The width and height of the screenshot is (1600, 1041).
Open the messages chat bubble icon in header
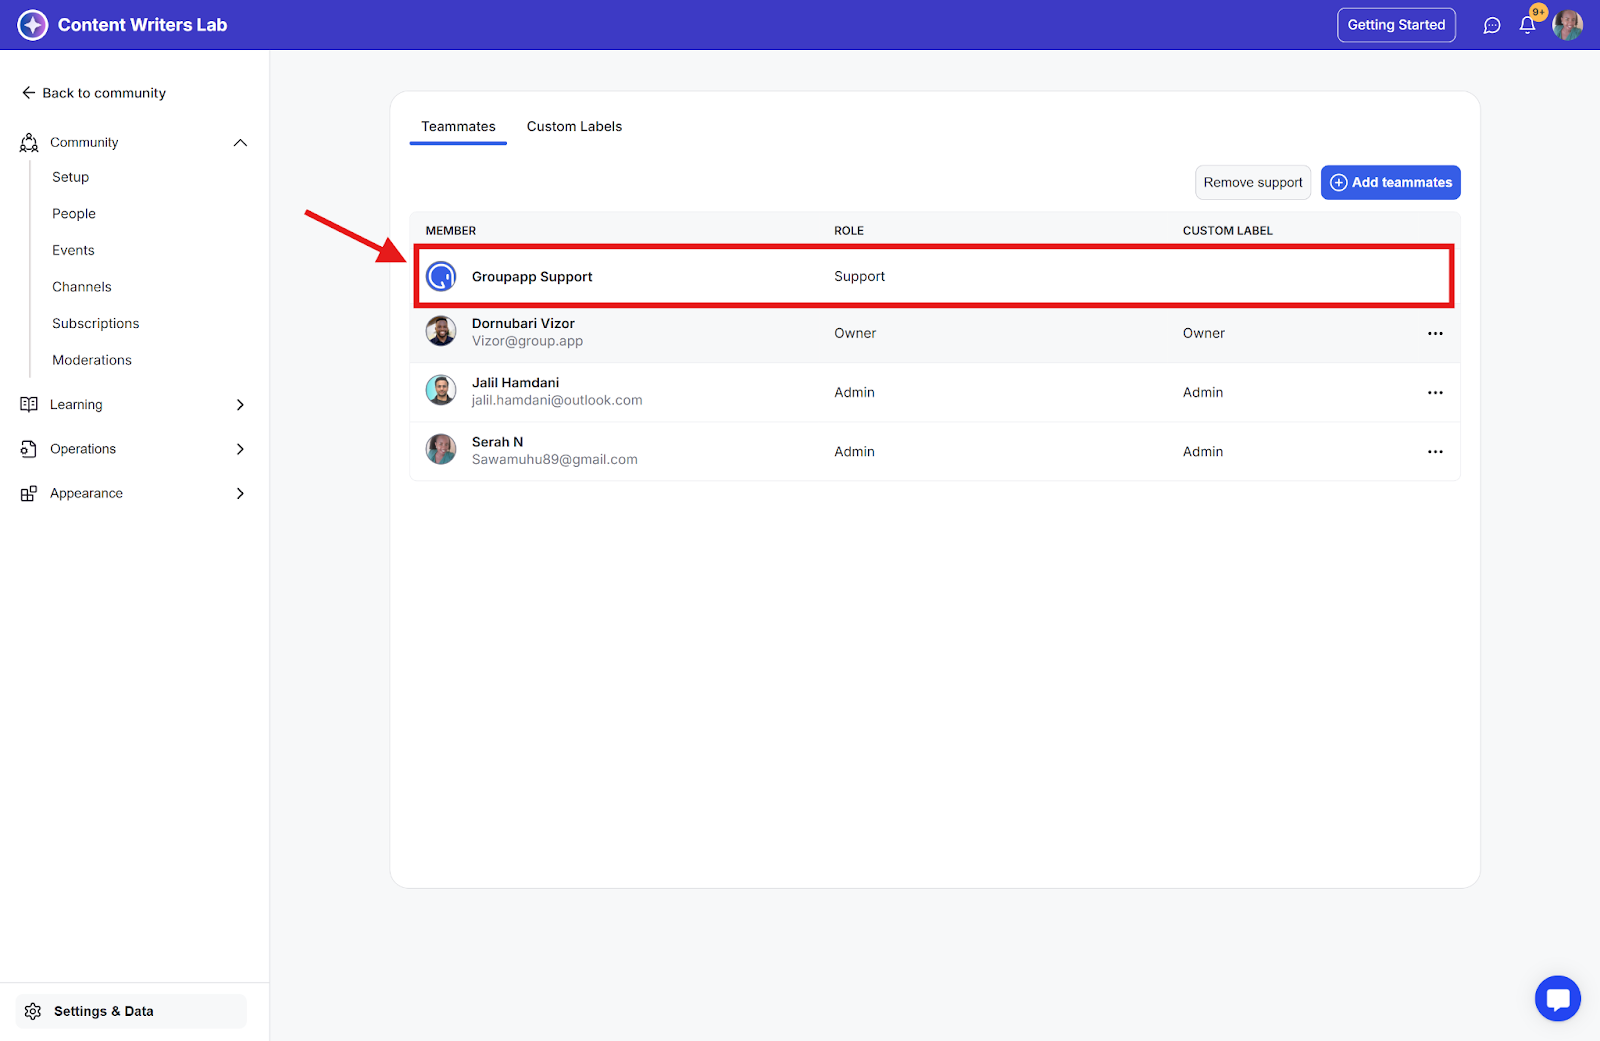click(x=1491, y=25)
